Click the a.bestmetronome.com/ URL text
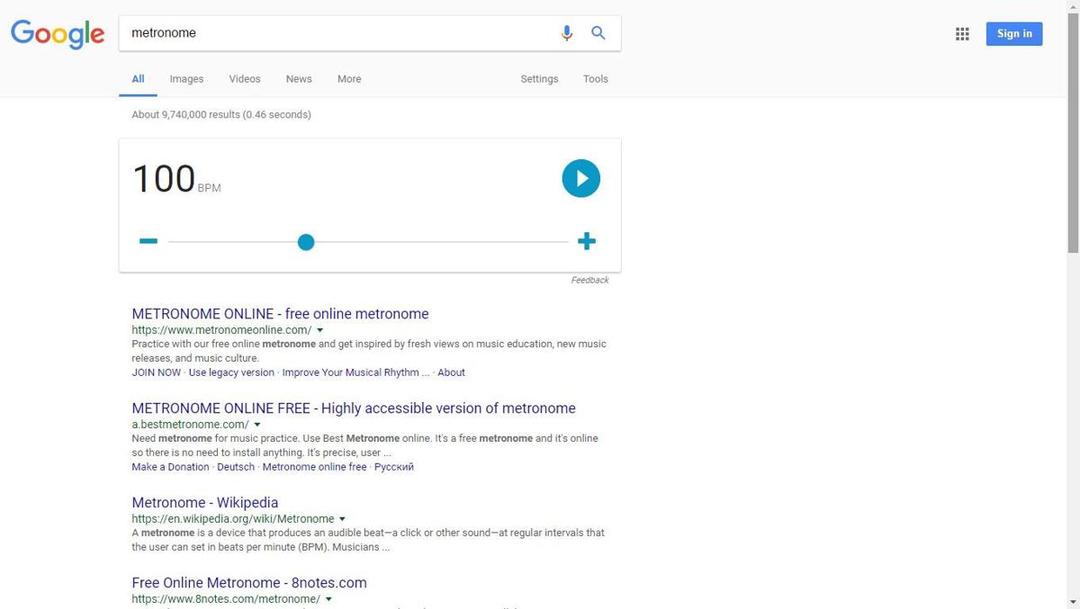 [x=190, y=424]
